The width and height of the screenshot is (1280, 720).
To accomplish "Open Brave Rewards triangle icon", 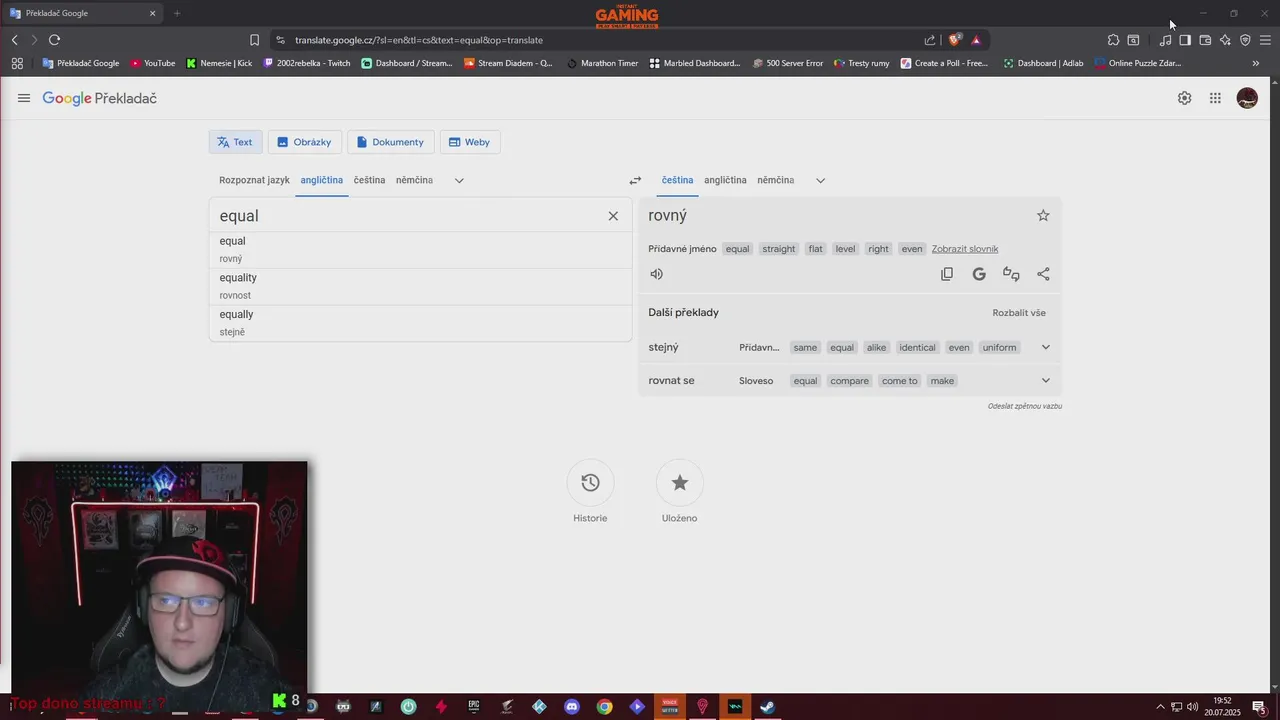I will [976, 40].
